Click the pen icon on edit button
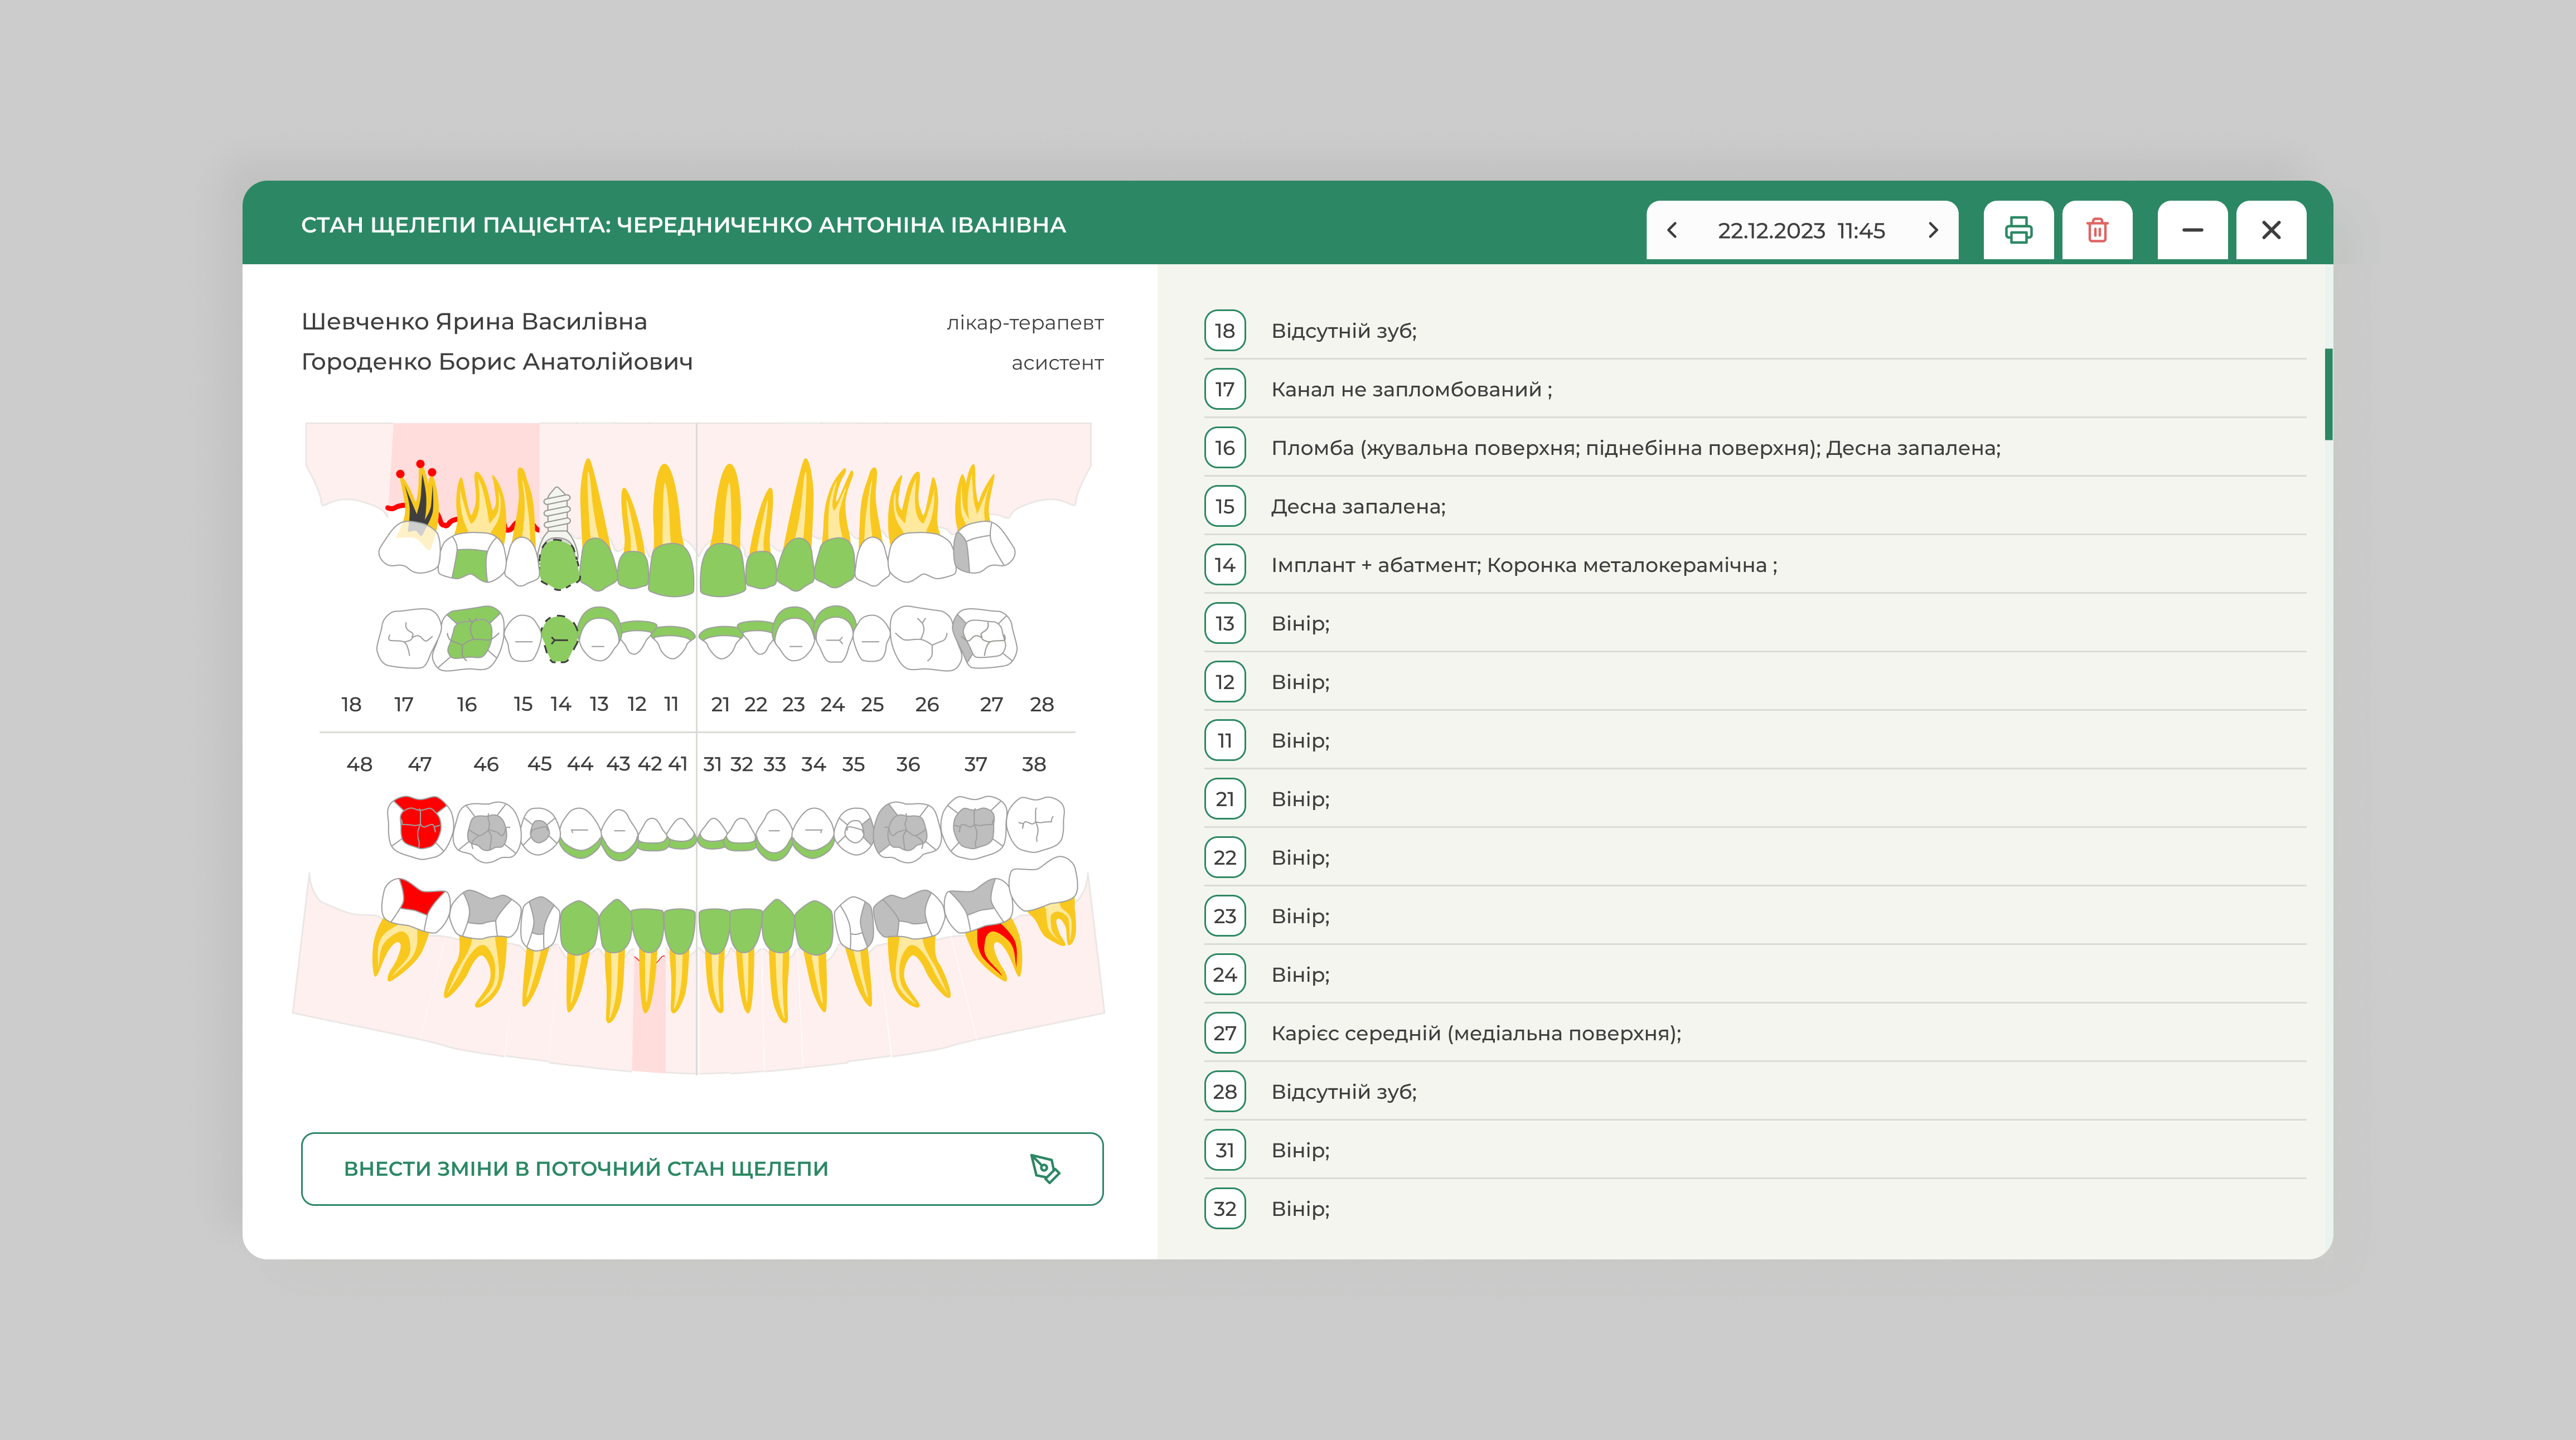This screenshot has height=1440, width=2576. [x=1044, y=1168]
